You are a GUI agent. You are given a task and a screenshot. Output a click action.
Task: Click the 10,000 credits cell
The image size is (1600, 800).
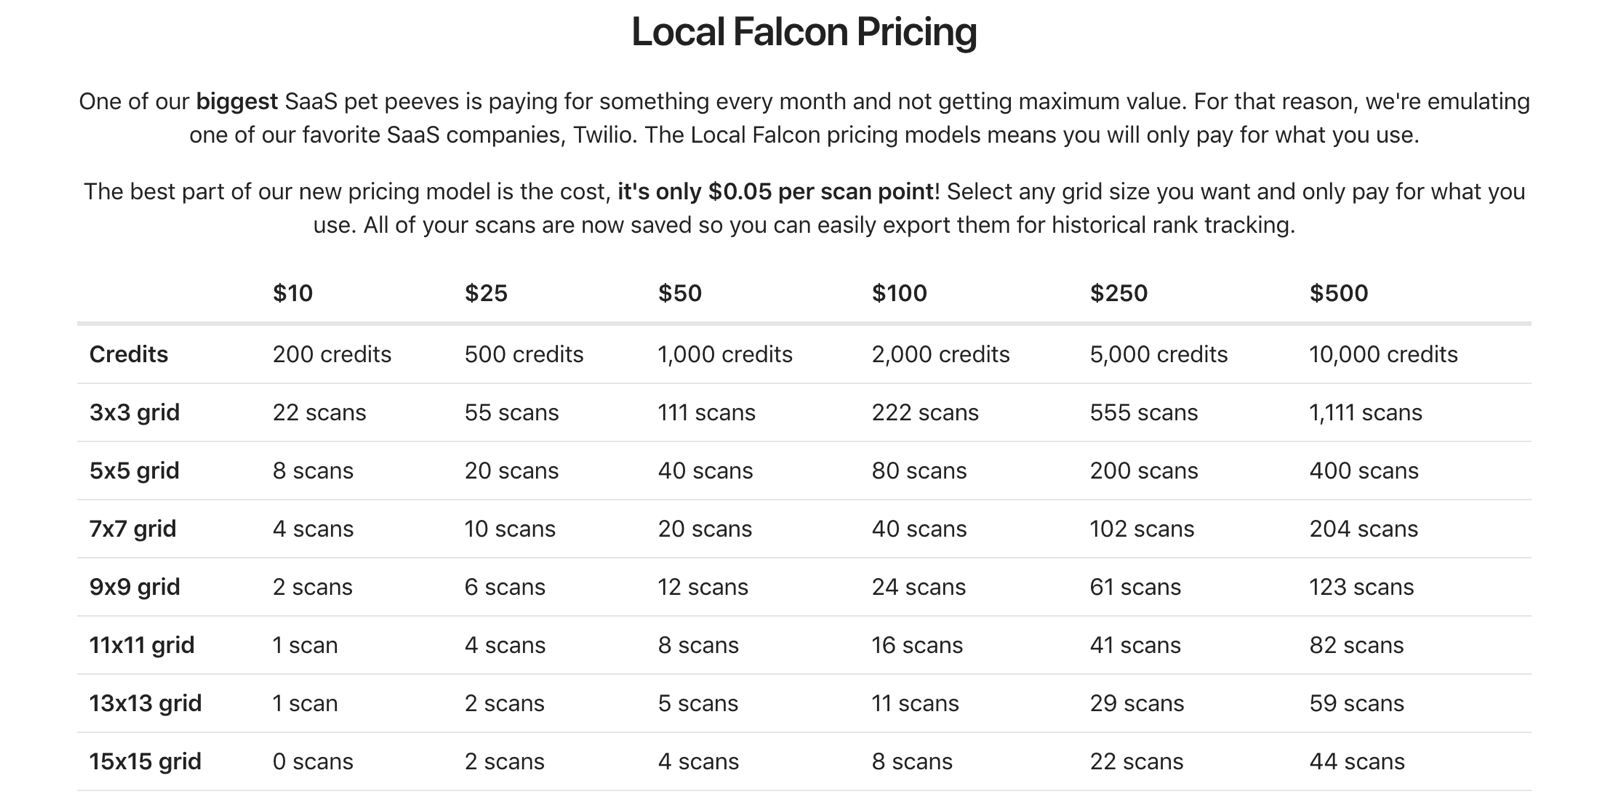1383,354
